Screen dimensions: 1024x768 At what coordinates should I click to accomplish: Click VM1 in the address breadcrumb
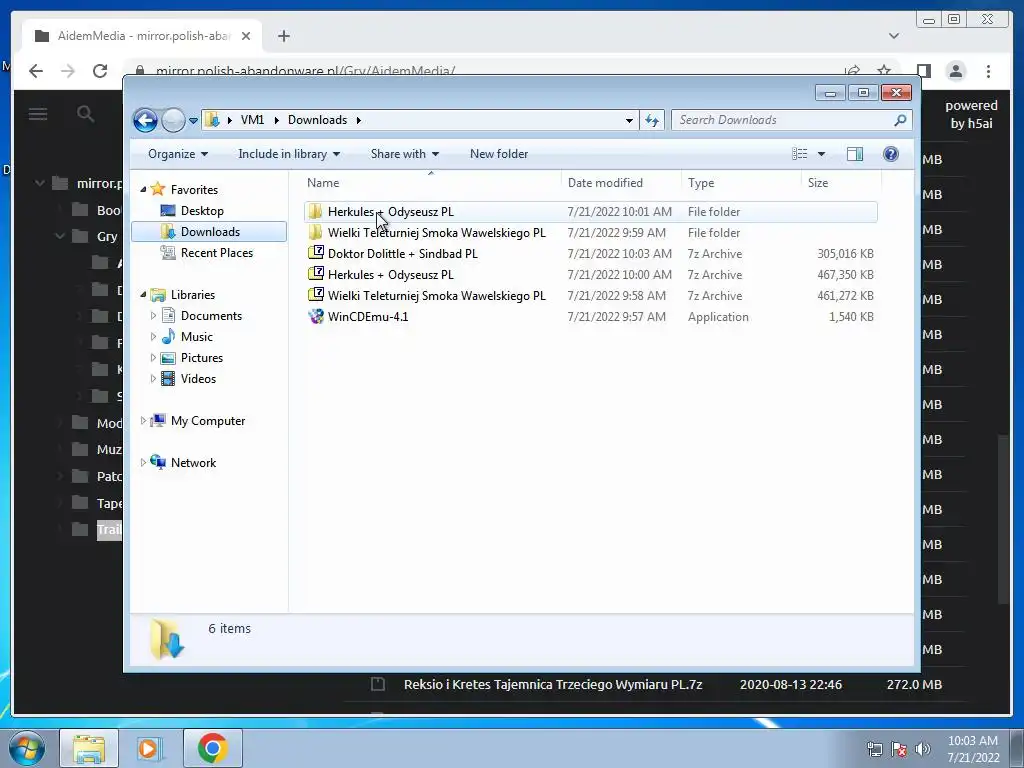point(252,120)
